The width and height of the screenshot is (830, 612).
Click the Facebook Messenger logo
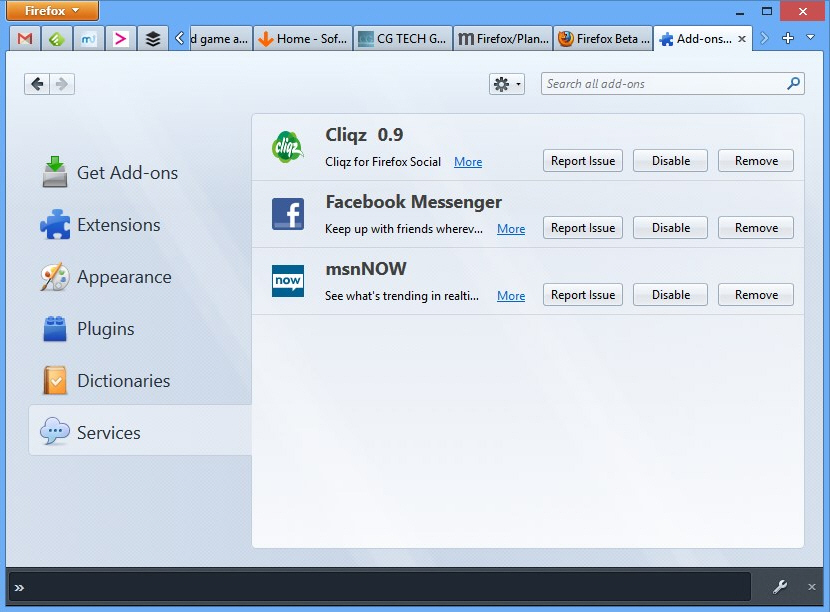coord(287,214)
